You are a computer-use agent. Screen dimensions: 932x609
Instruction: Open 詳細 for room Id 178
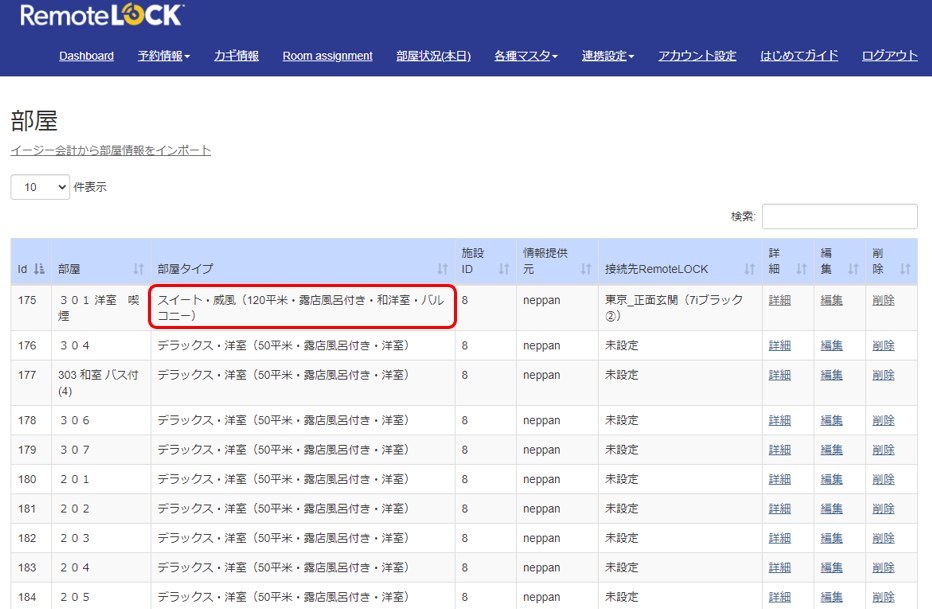779,420
